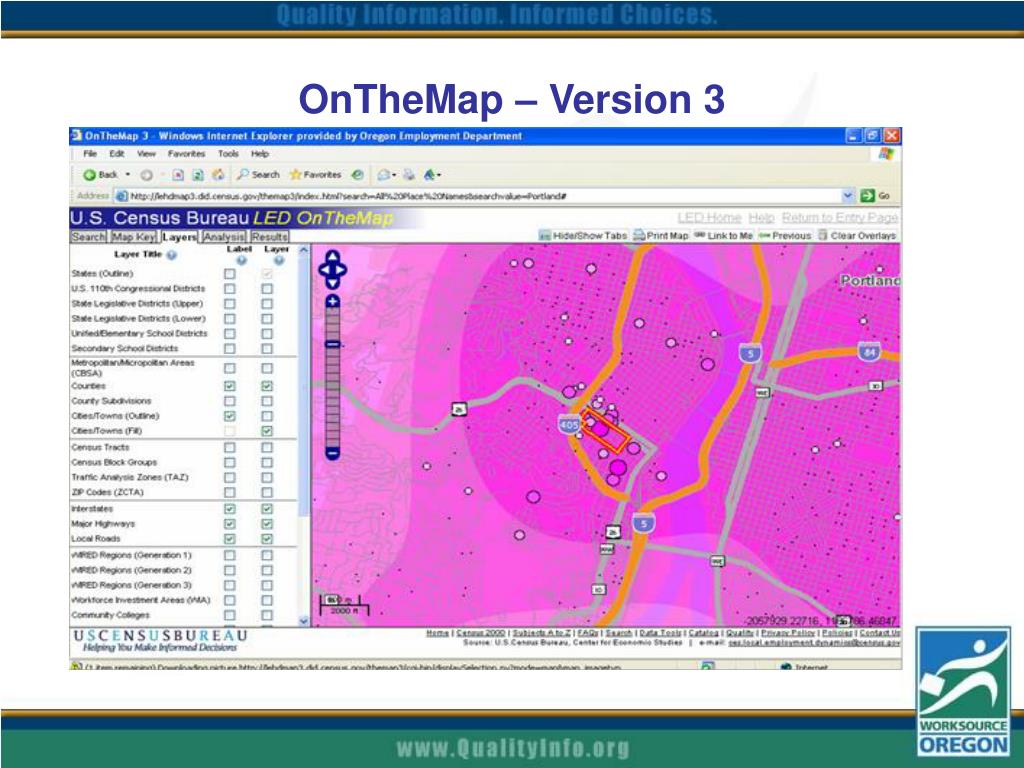The image size is (1024, 768).
Task: Open the FAQs footer link
Action: [588, 633]
